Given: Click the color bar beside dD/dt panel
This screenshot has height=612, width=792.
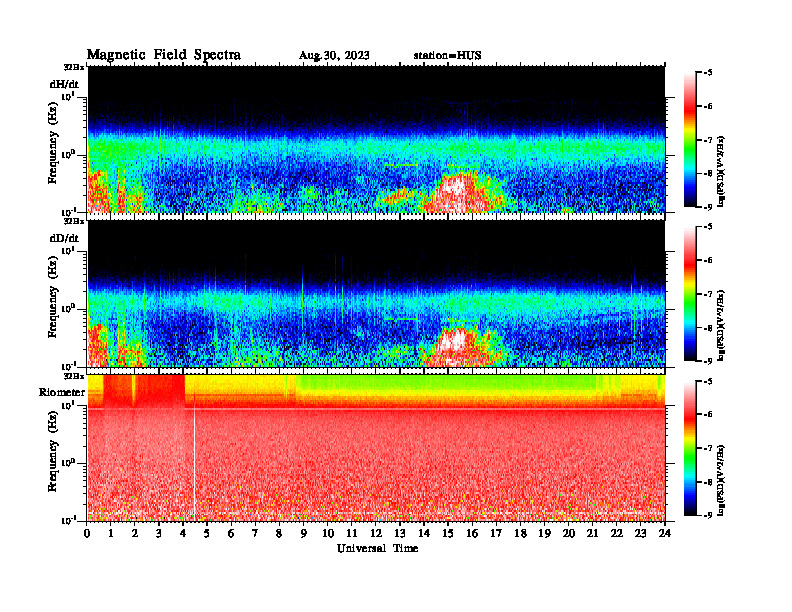Looking at the screenshot, I should (x=690, y=293).
